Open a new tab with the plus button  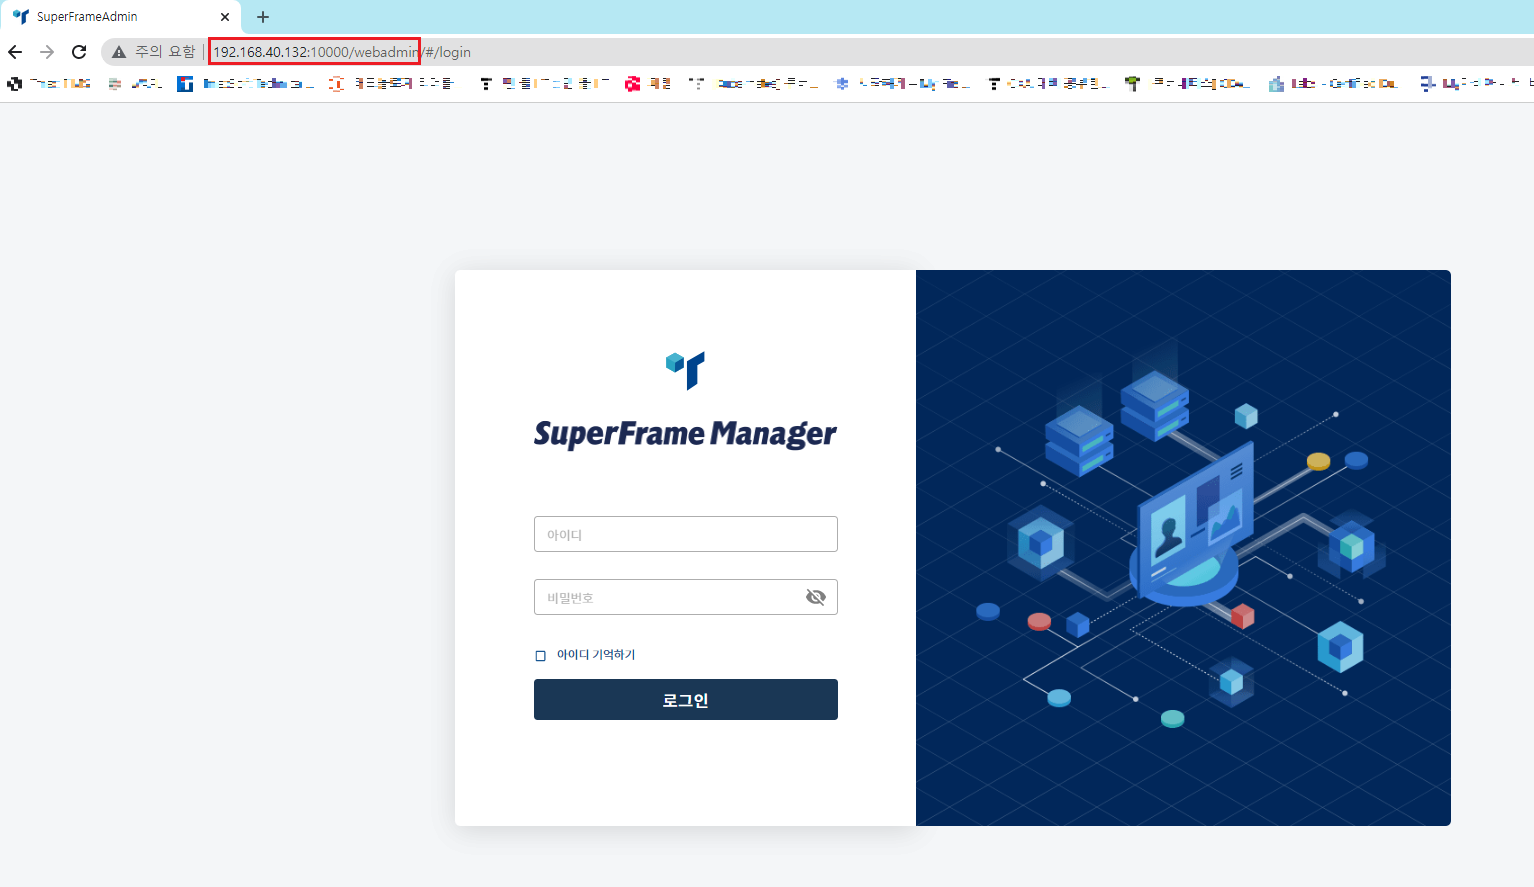[x=263, y=17]
